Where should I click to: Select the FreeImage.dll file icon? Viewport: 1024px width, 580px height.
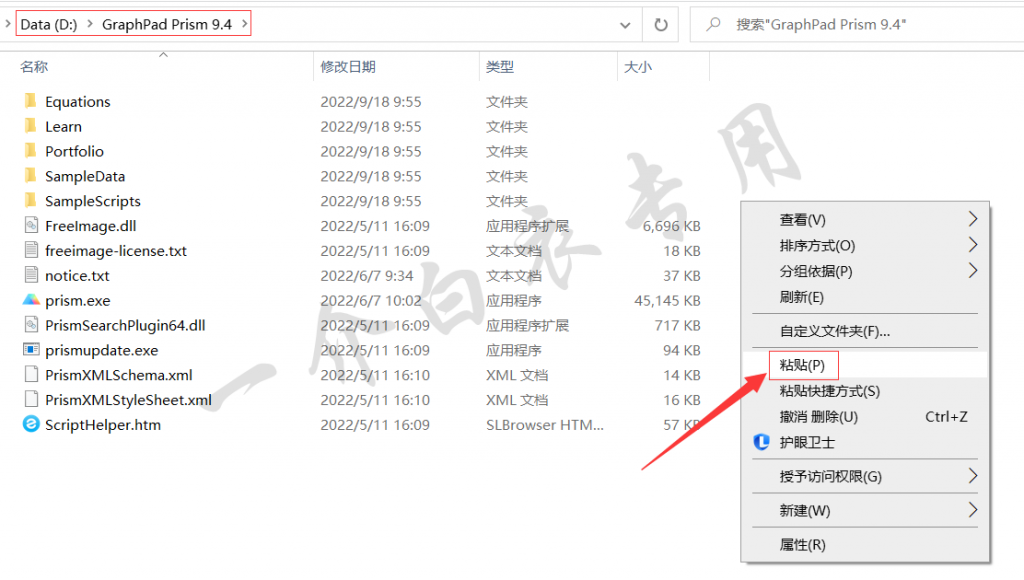pyautogui.click(x=32, y=225)
